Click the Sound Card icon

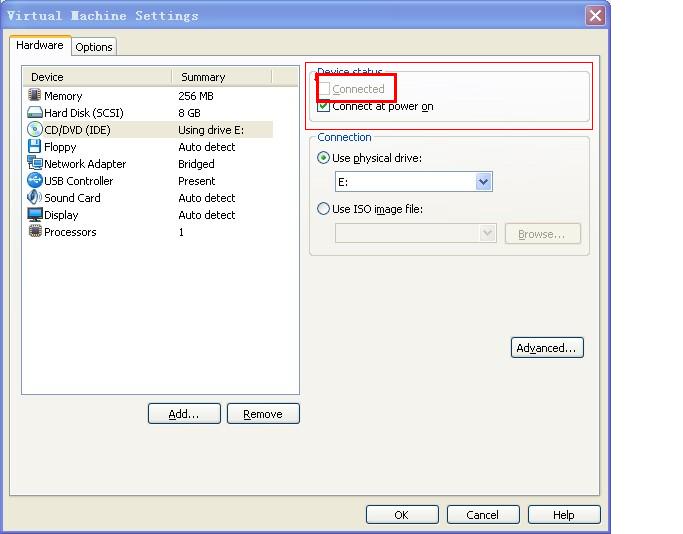35,198
